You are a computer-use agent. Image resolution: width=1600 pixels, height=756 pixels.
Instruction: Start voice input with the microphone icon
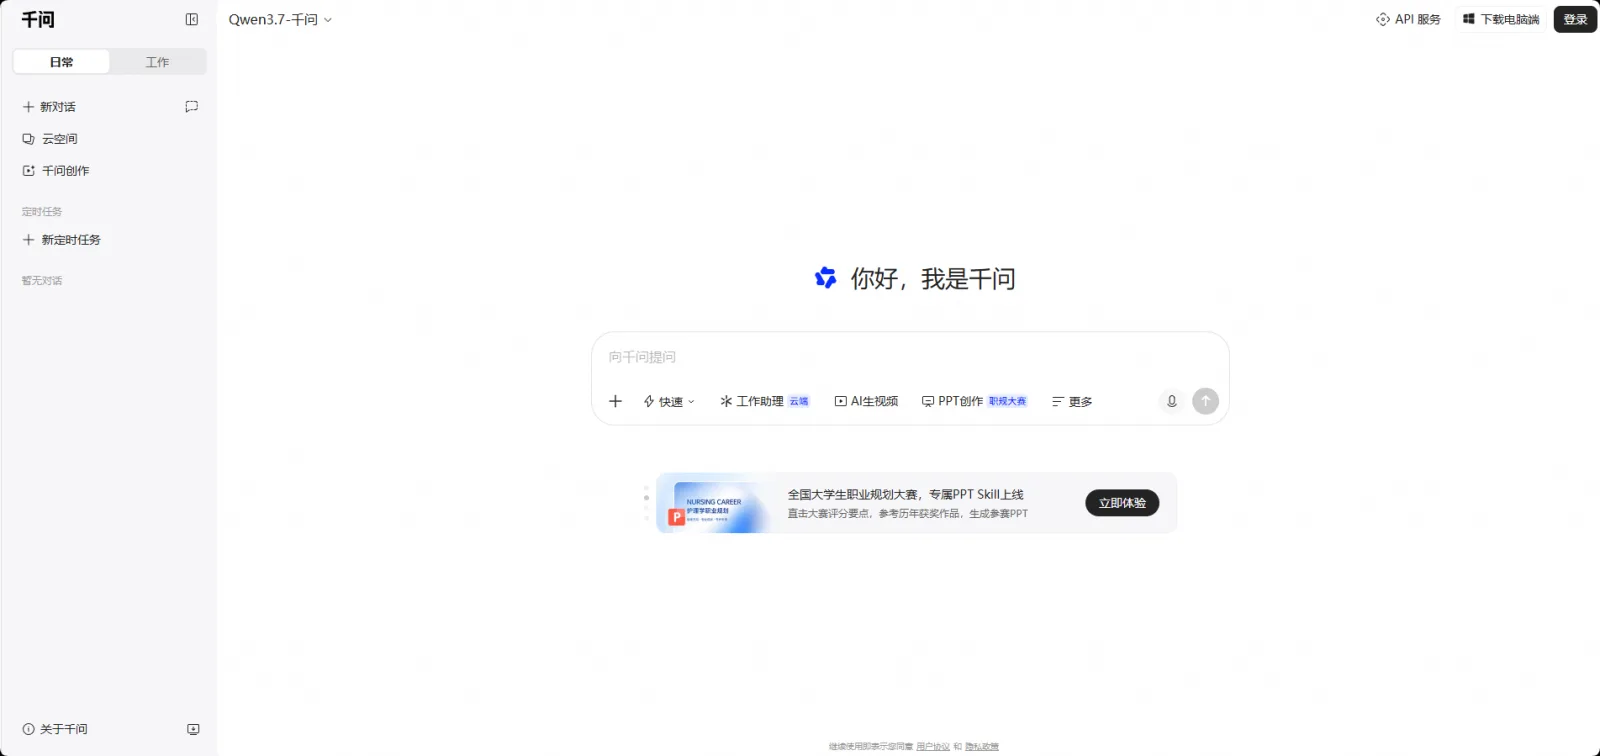(1172, 401)
